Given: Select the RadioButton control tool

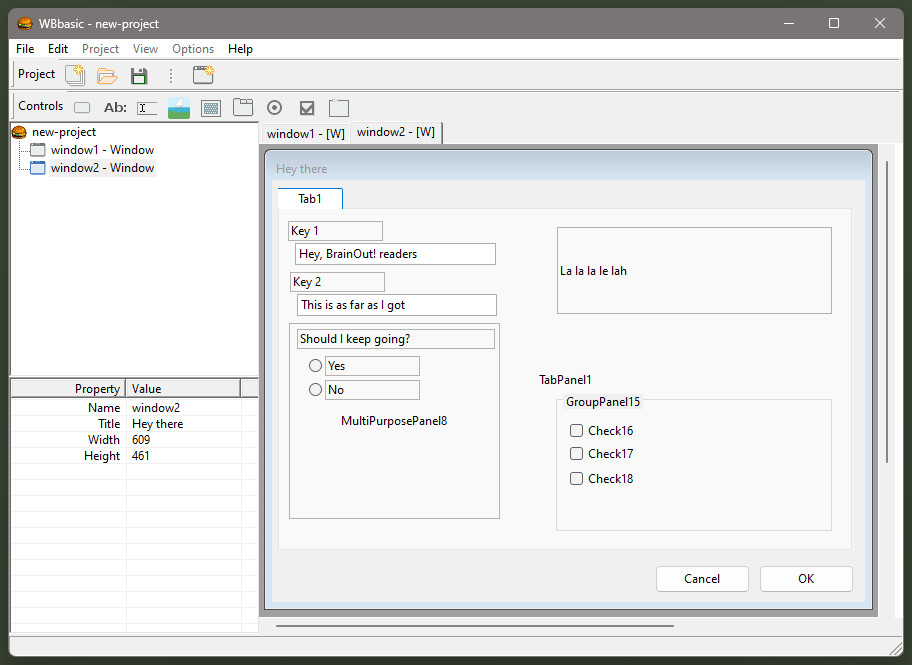Looking at the screenshot, I should tap(274, 107).
